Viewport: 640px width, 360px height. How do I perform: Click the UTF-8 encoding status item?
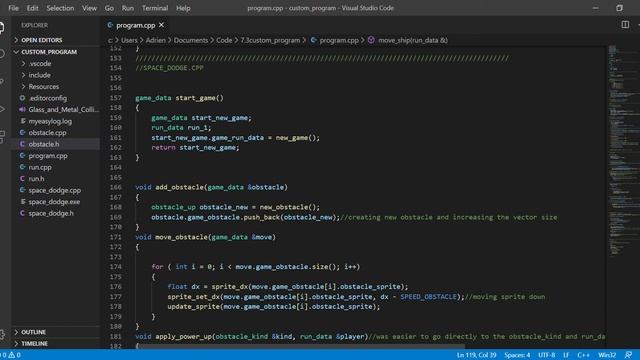547,355
